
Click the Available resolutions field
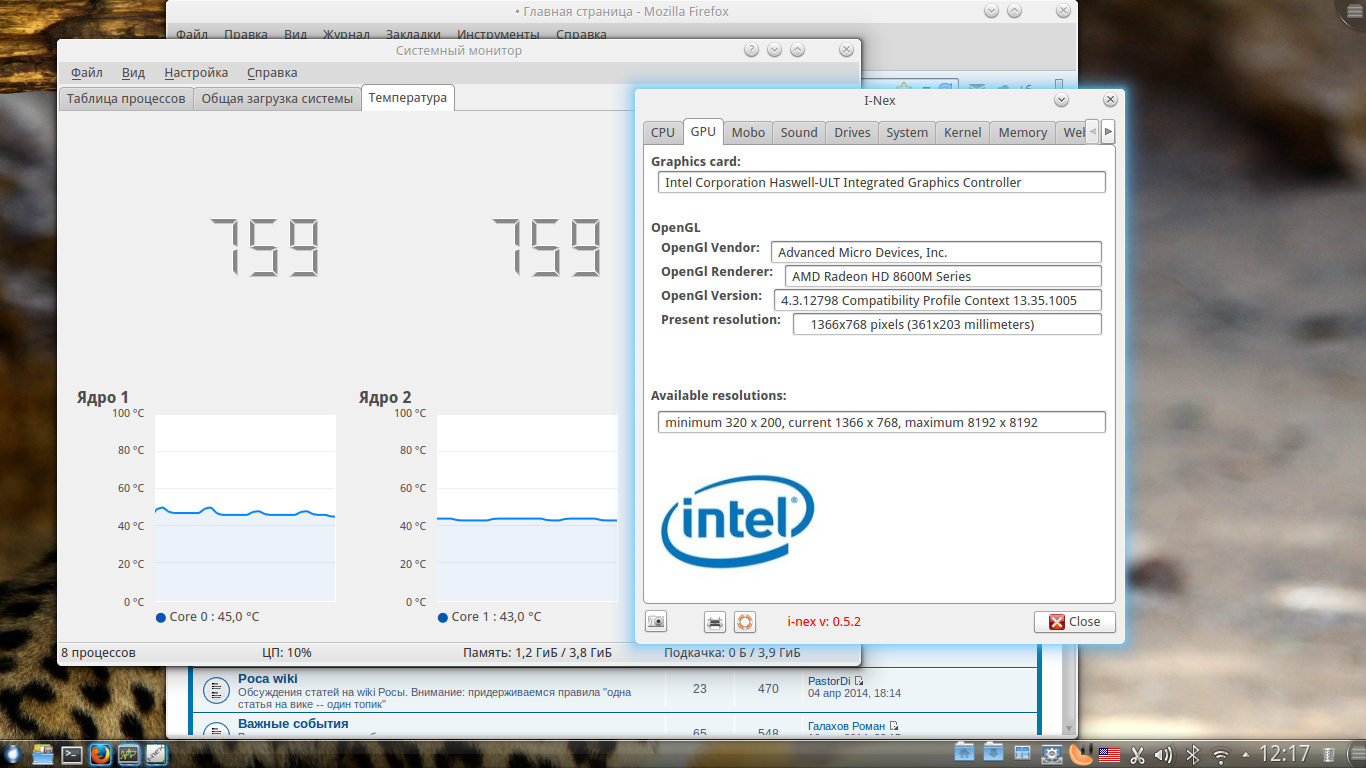pyautogui.click(x=882, y=422)
